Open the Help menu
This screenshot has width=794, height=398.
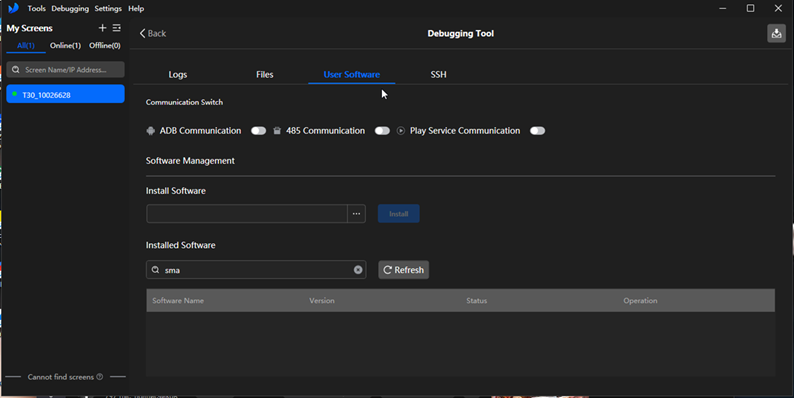pos(136,9)
